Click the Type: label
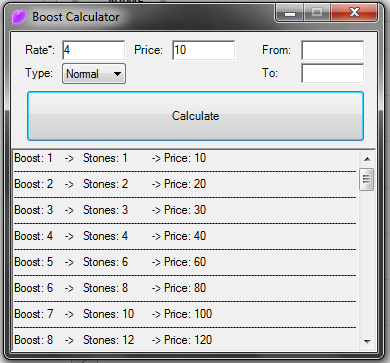 (x=39, y=73)
